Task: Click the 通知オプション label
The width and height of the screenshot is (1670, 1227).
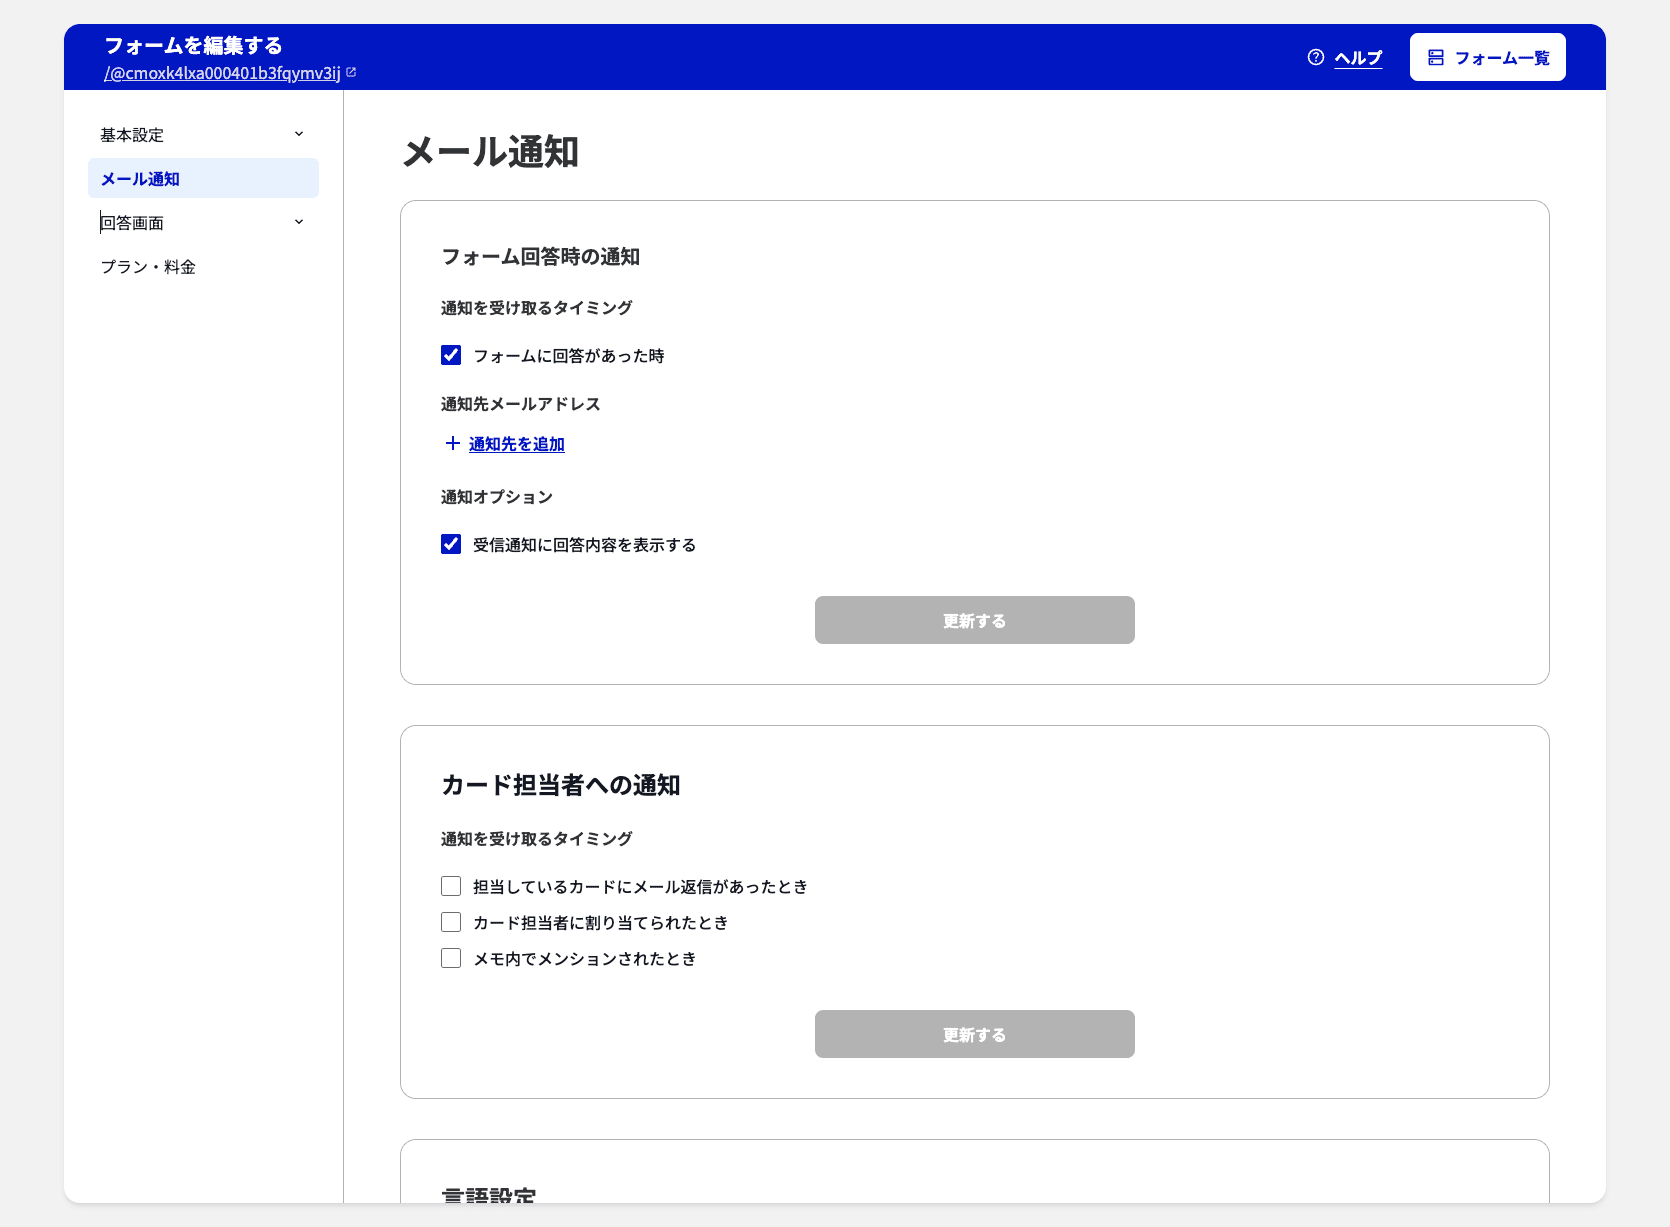Action: click(497, 497)
